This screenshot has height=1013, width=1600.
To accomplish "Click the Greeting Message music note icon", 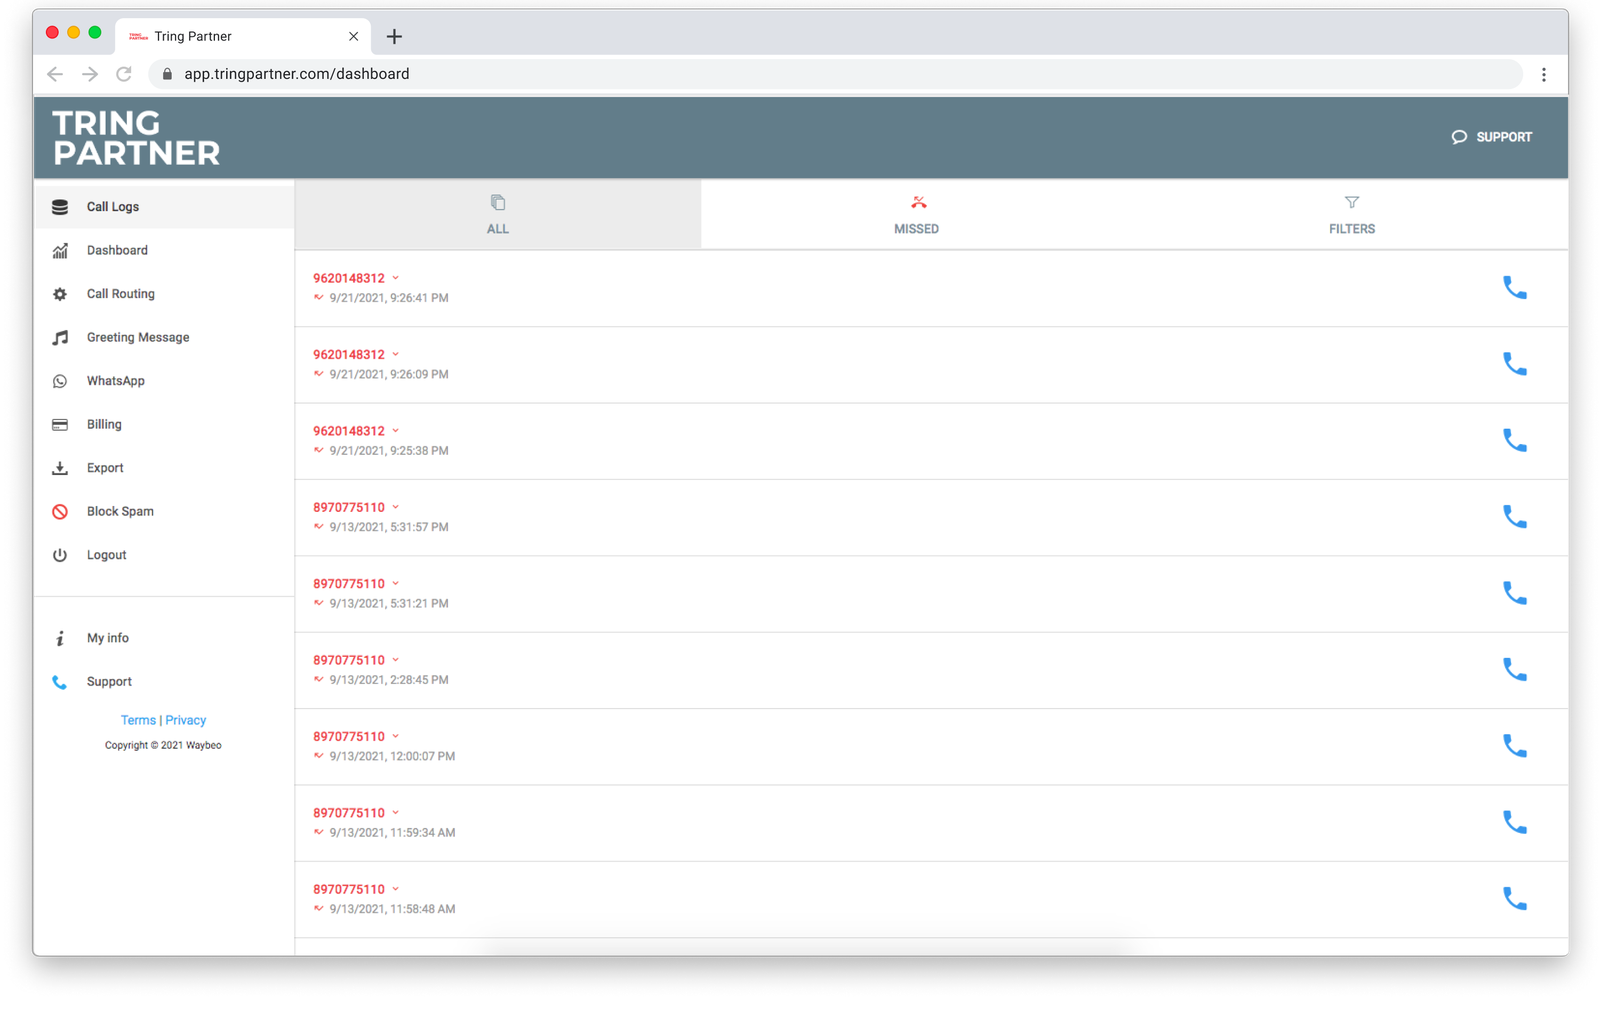I will [x=60, y=338].
